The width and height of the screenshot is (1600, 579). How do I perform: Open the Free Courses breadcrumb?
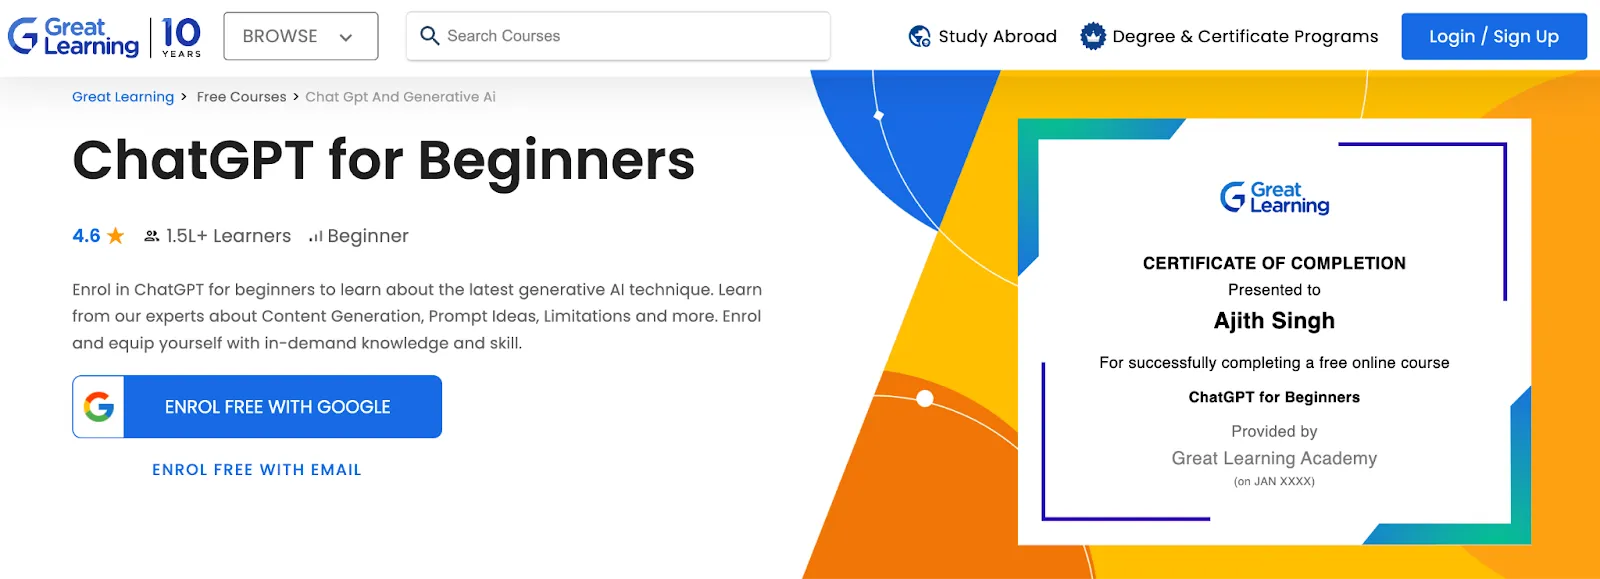click(241, 97)
